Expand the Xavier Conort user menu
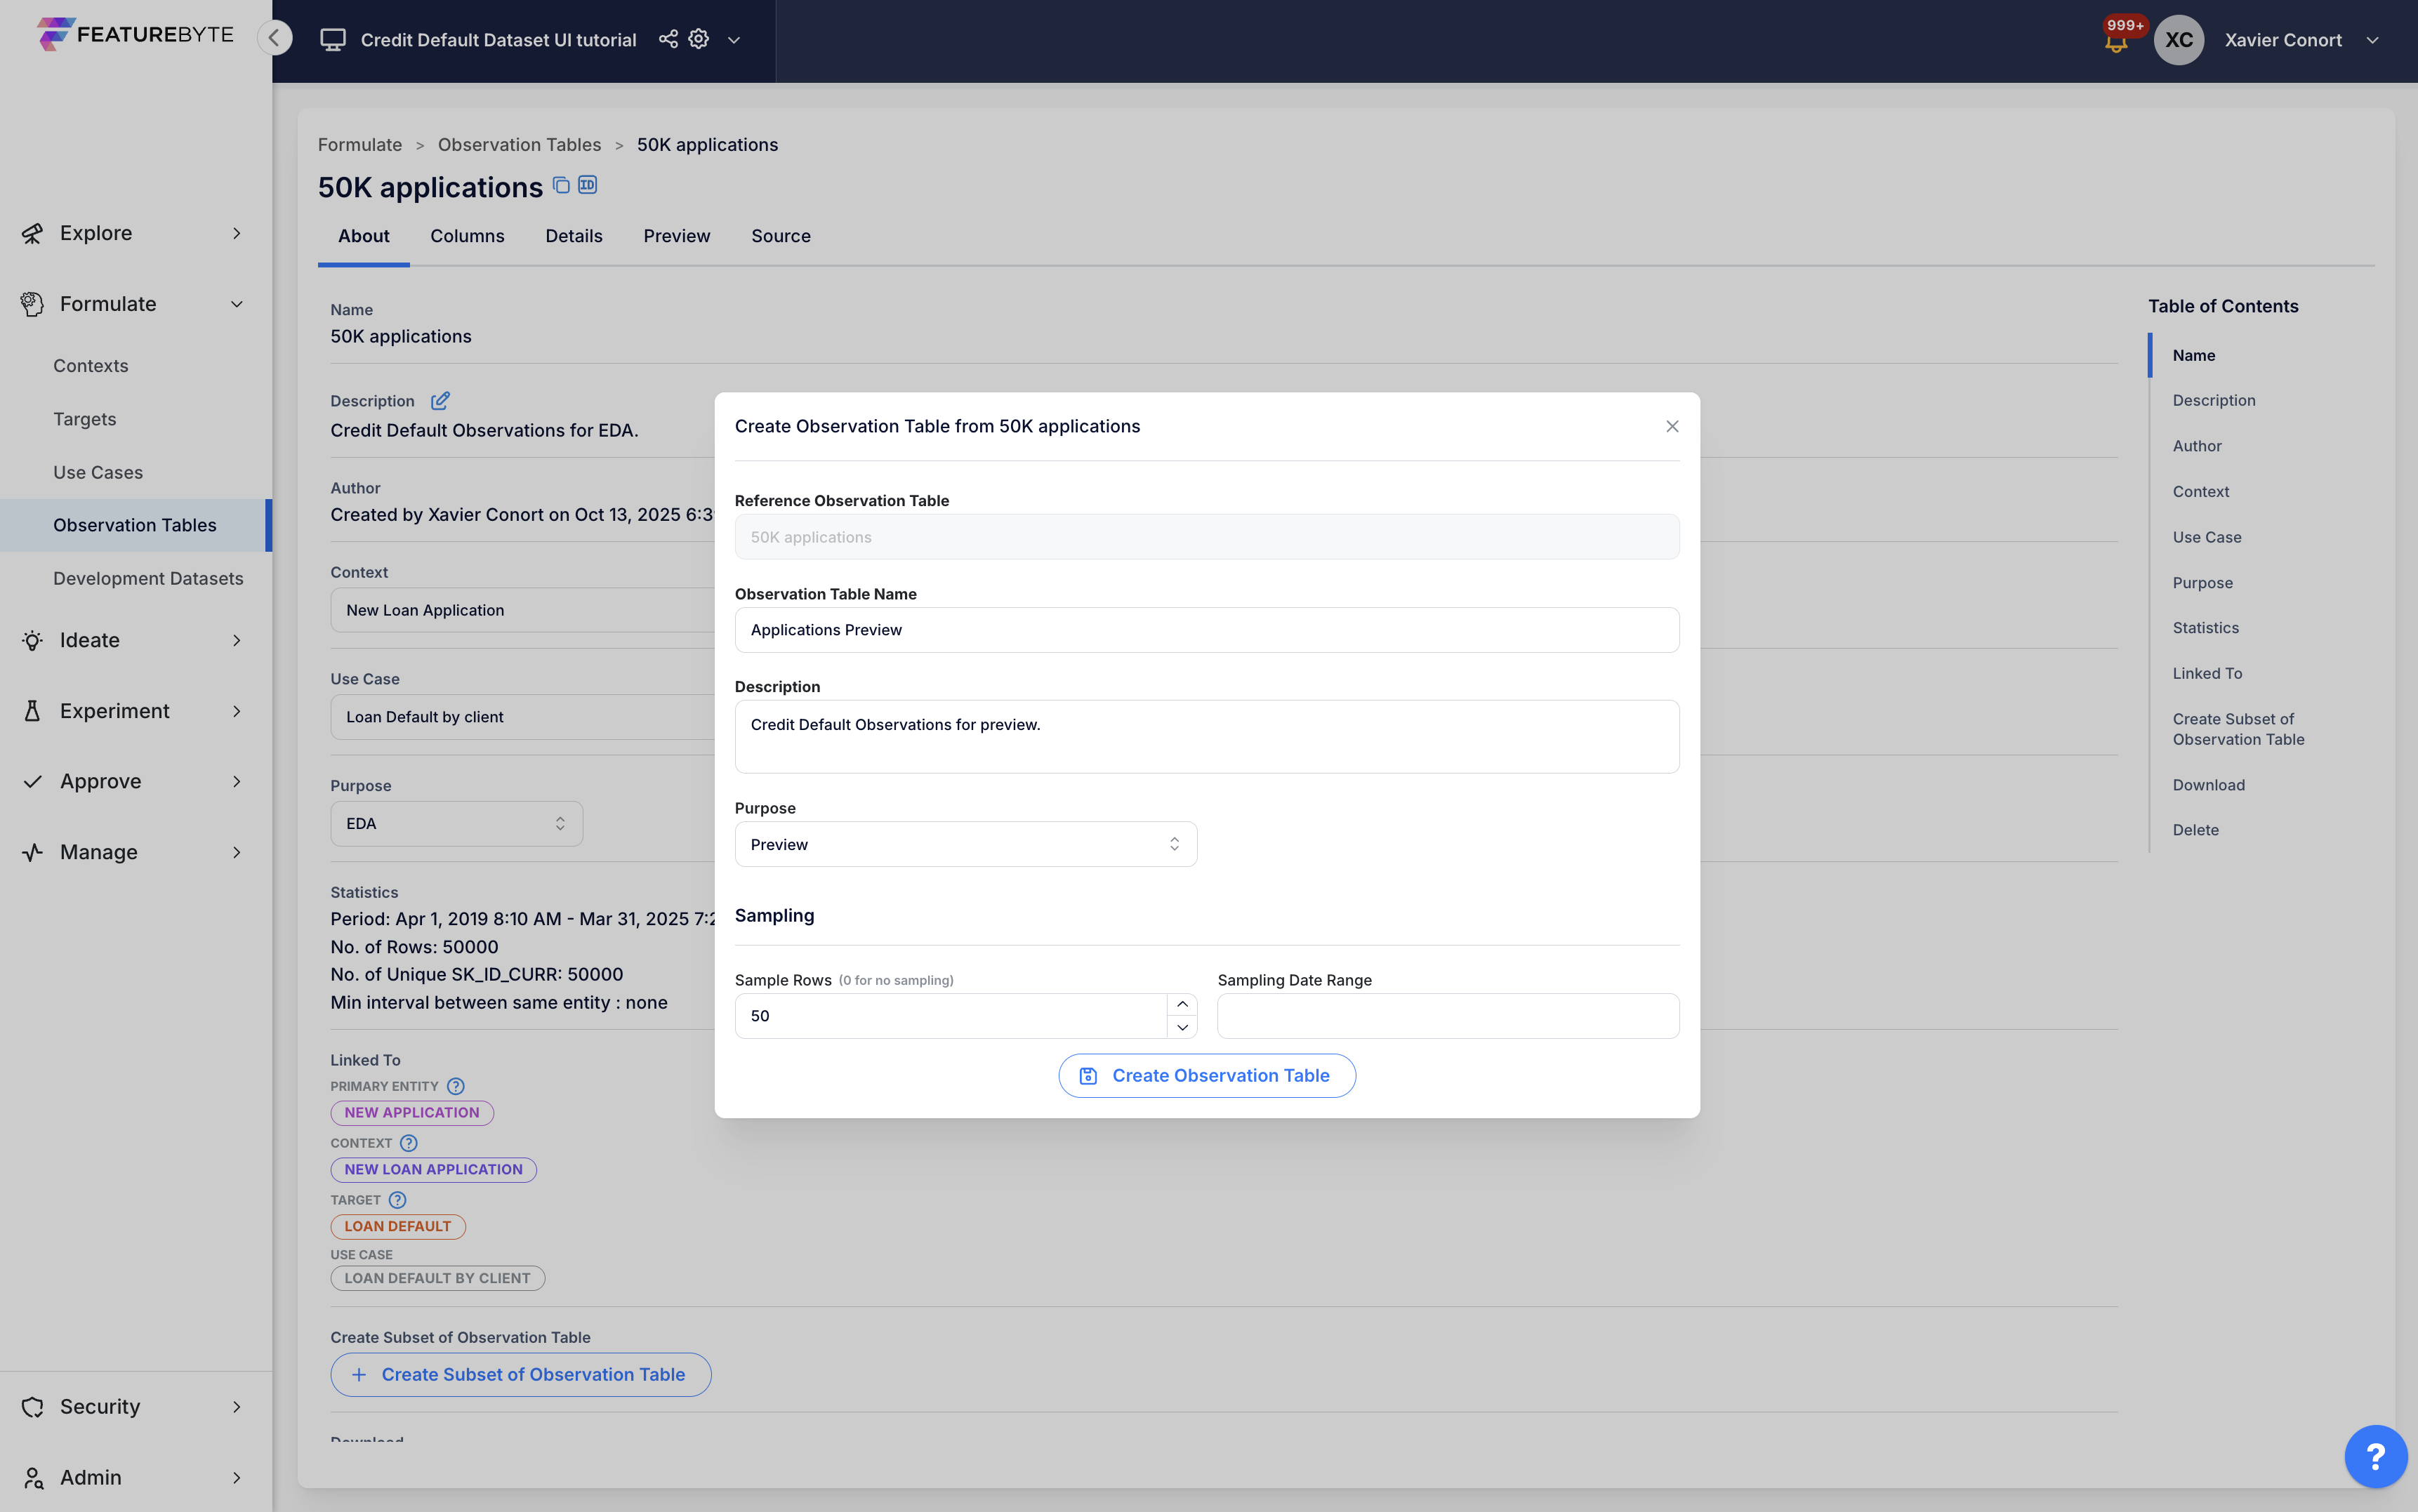Viewport: 2418px width, 1512px height. [x=2371, y=40]
